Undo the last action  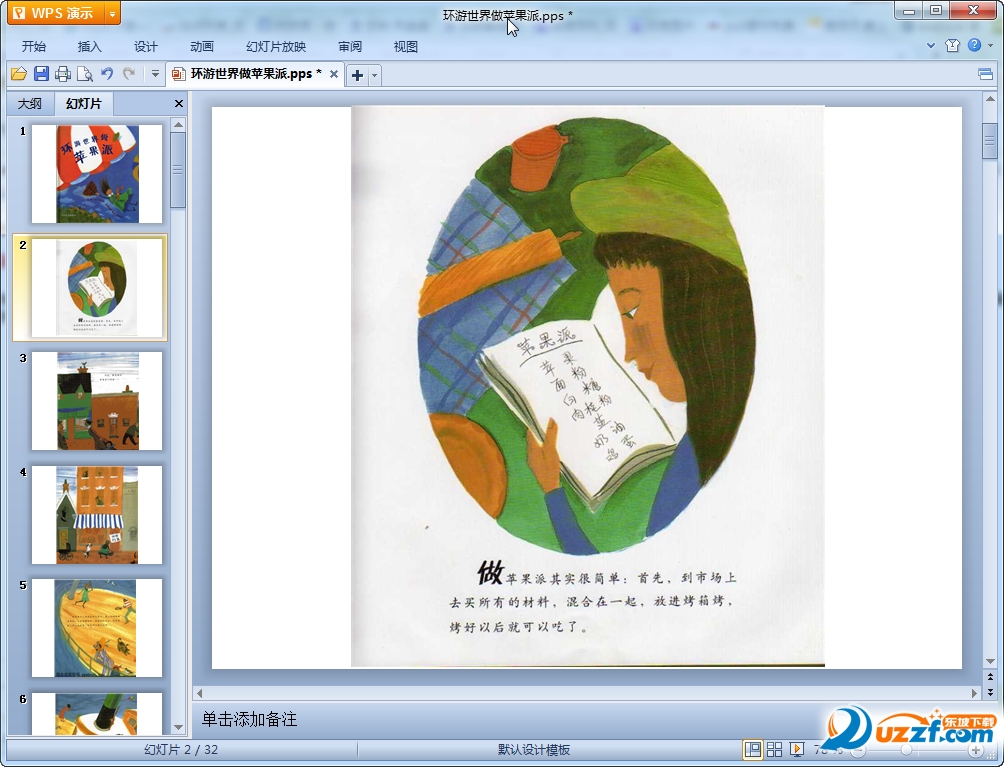107,74
